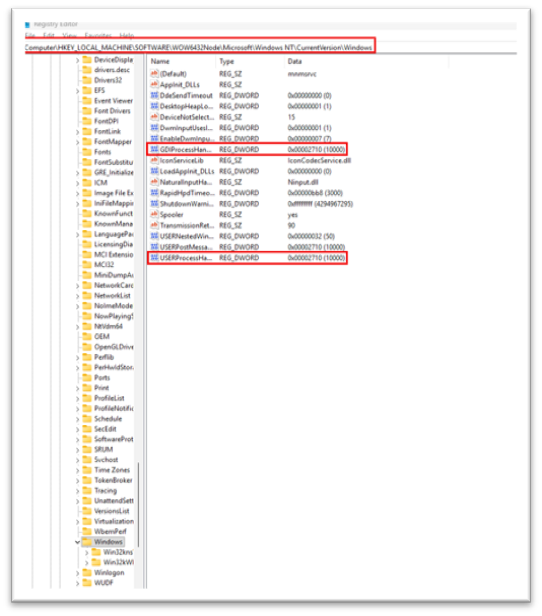Select the EnableDwmInpu... value name
The image size is (542, 616).
(187, 139)
